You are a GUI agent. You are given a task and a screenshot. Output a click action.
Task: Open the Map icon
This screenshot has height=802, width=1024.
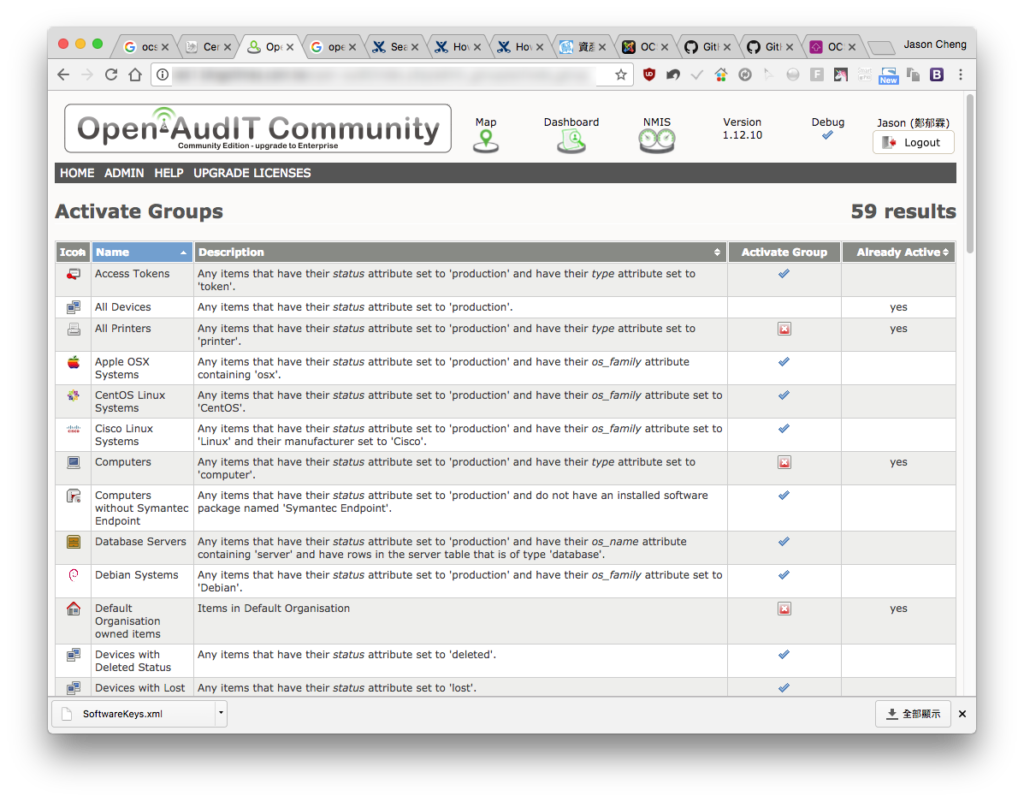485,141
